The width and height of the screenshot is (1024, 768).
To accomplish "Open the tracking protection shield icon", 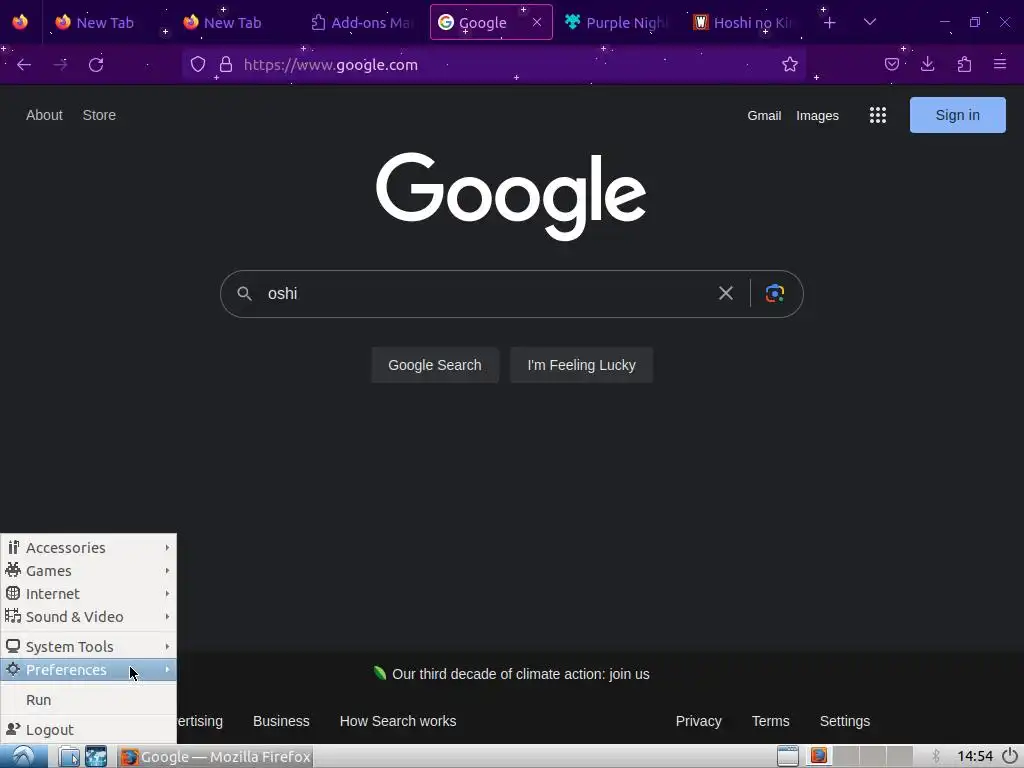I will [x=198, y=64].
